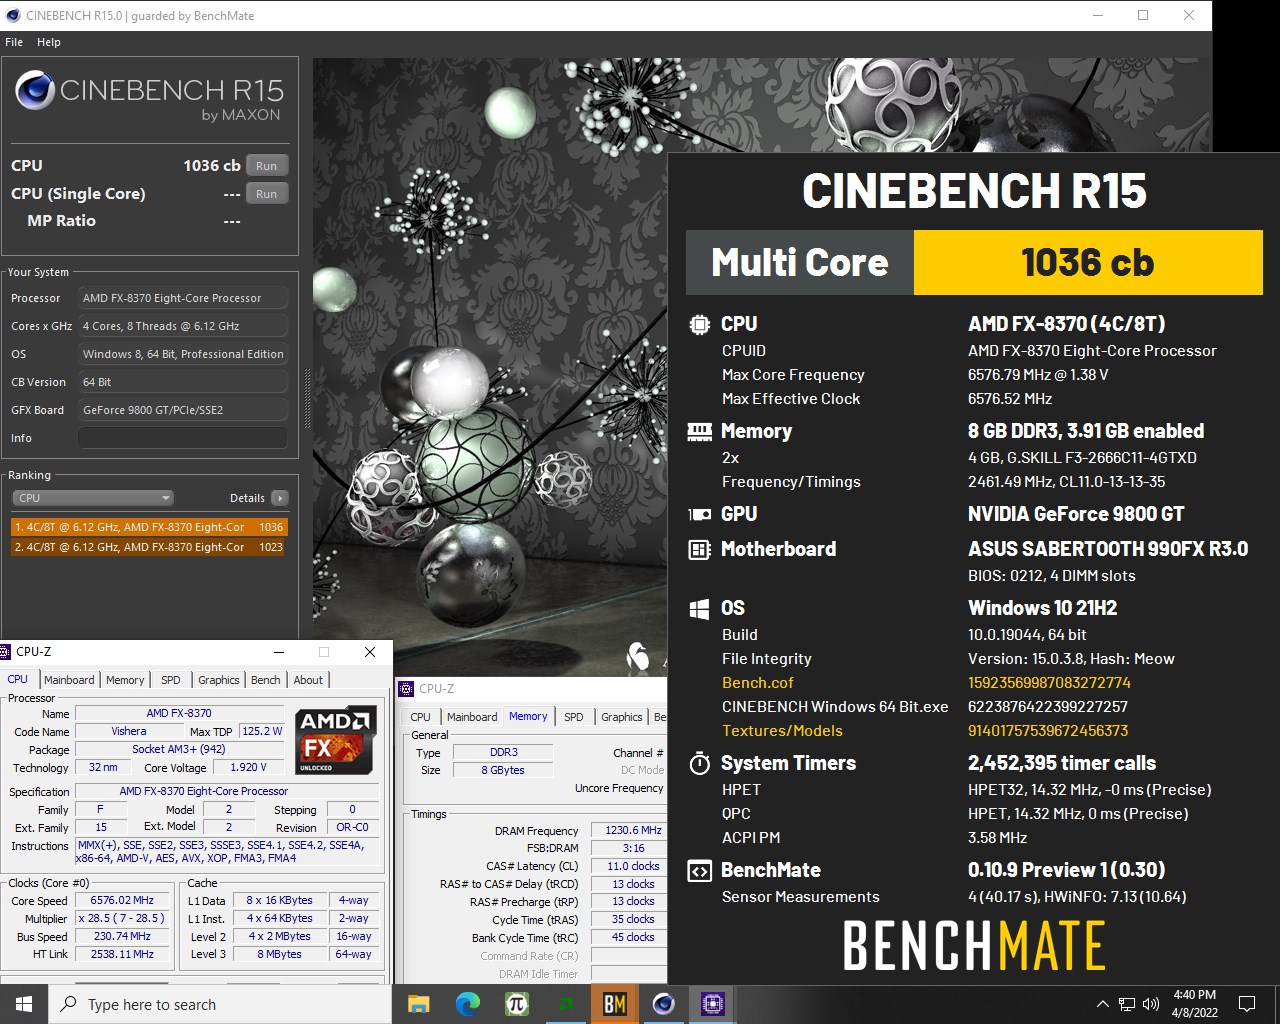Open File Explorer from taskbar

point(419,1004)
